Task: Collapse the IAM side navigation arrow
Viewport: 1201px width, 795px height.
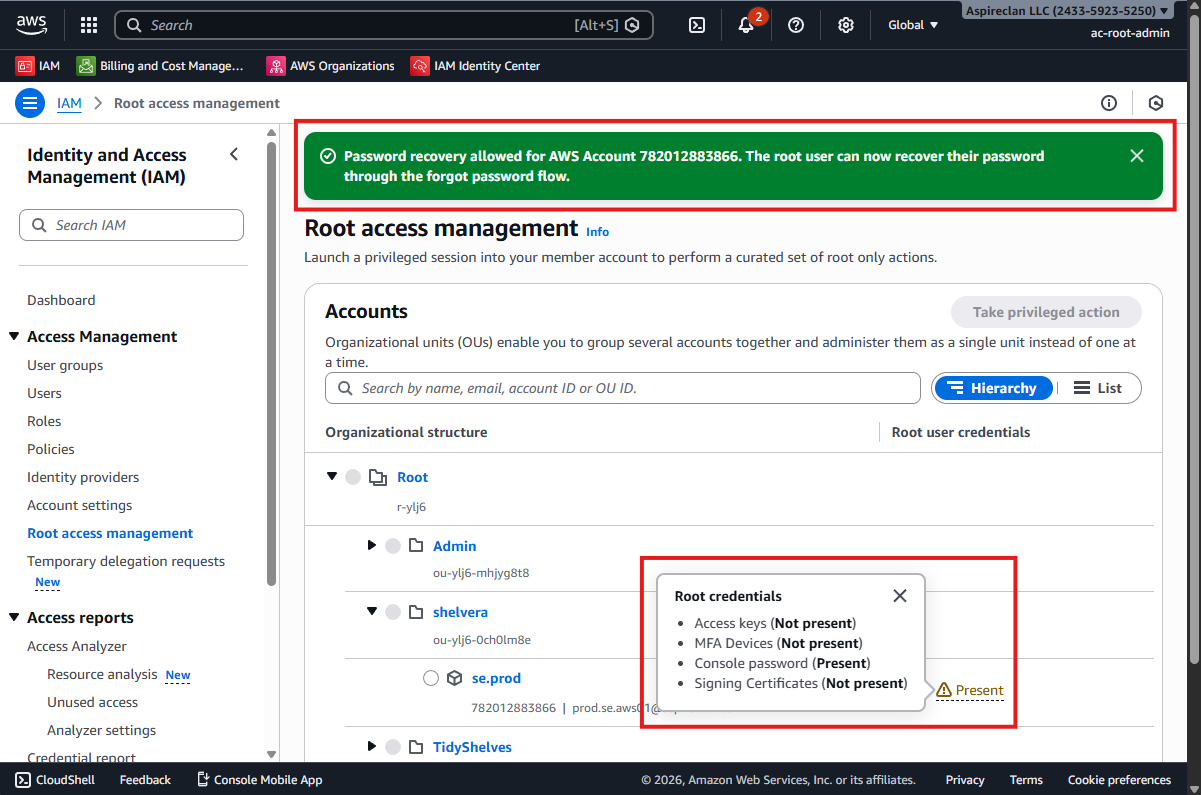Action: click(234, 154)
